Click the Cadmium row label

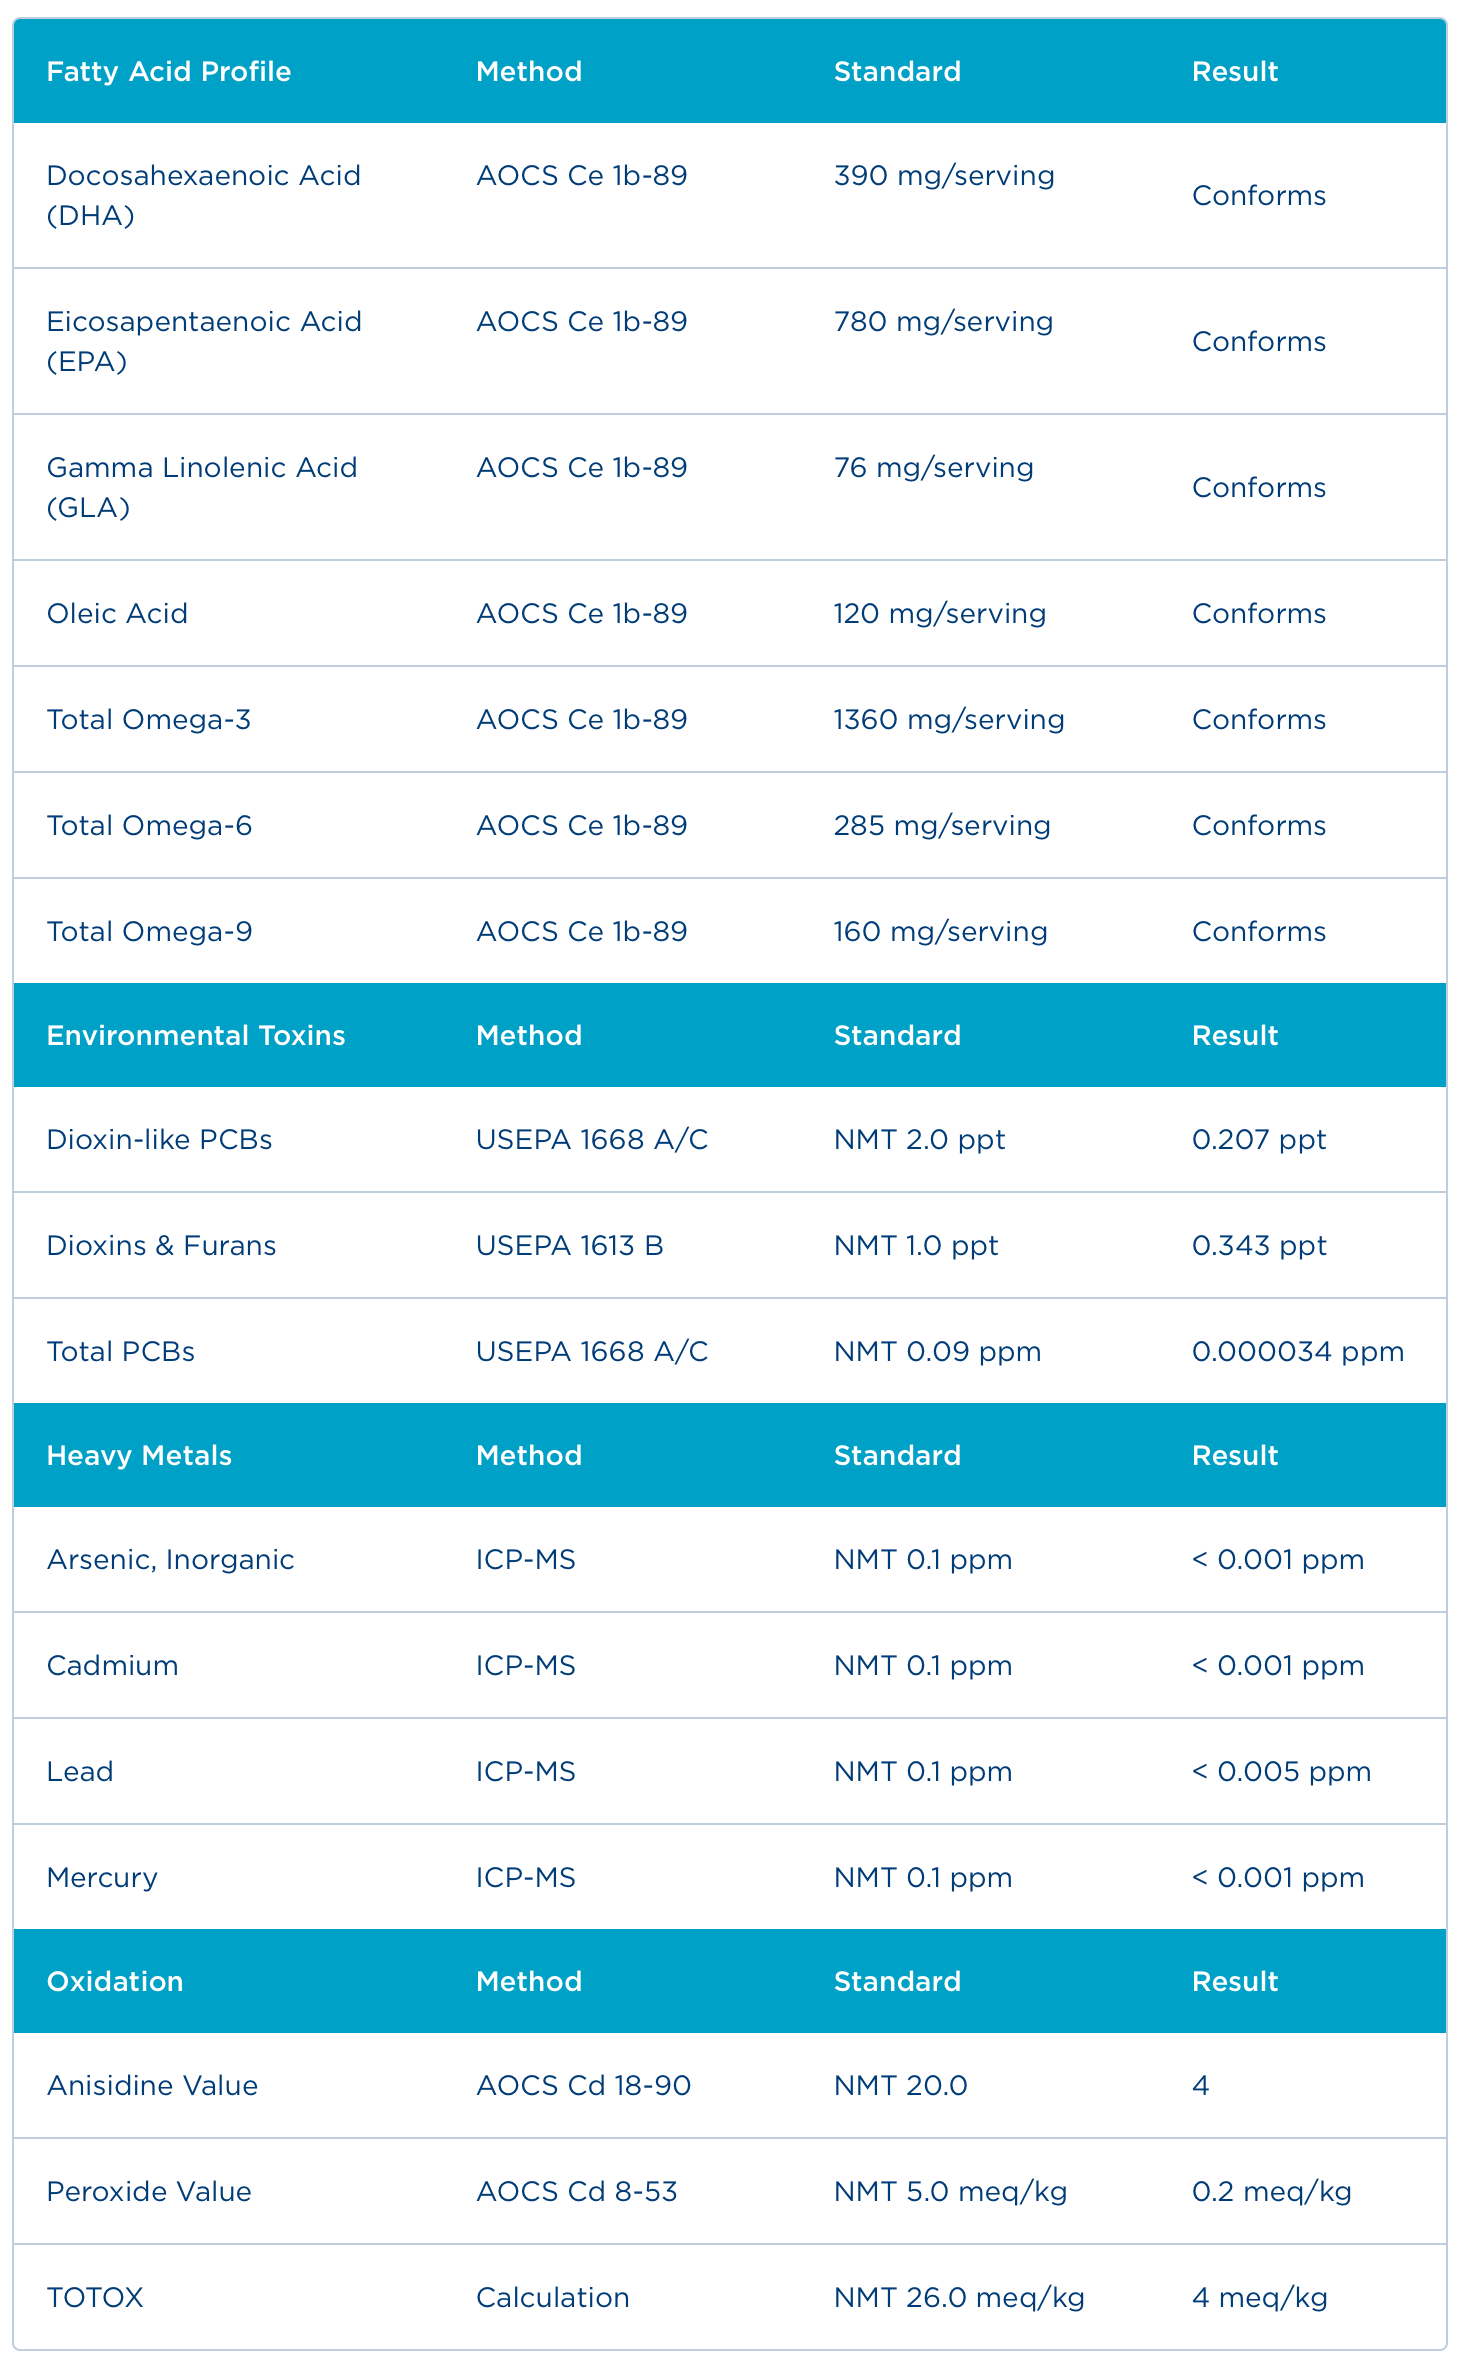[112, 1665]
